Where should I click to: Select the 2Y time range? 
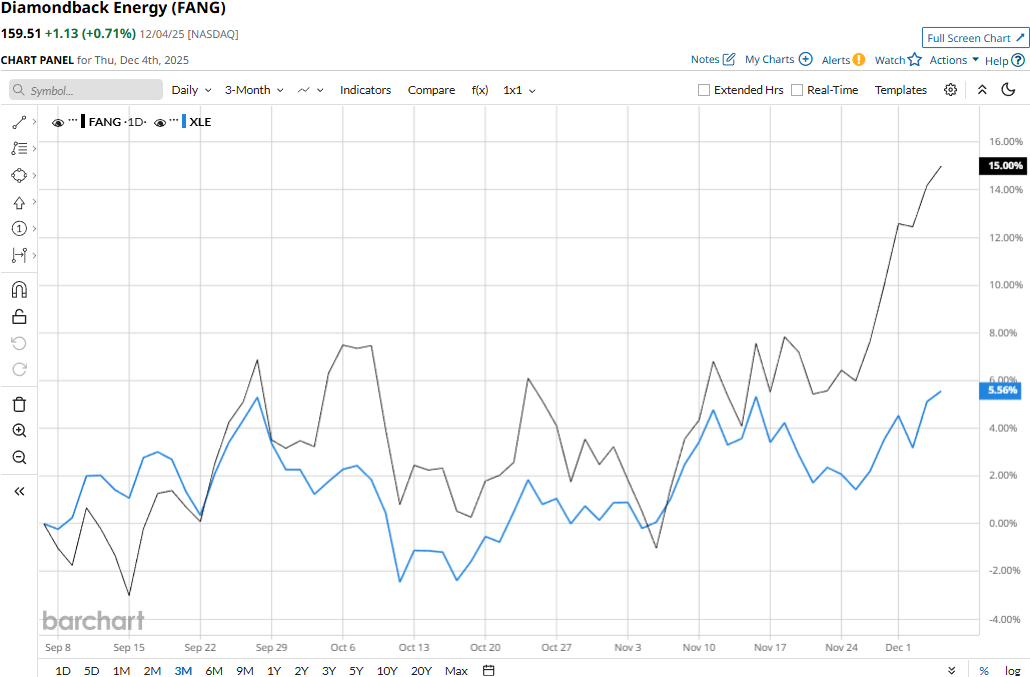pyautogui.click(x=301, y=670)
